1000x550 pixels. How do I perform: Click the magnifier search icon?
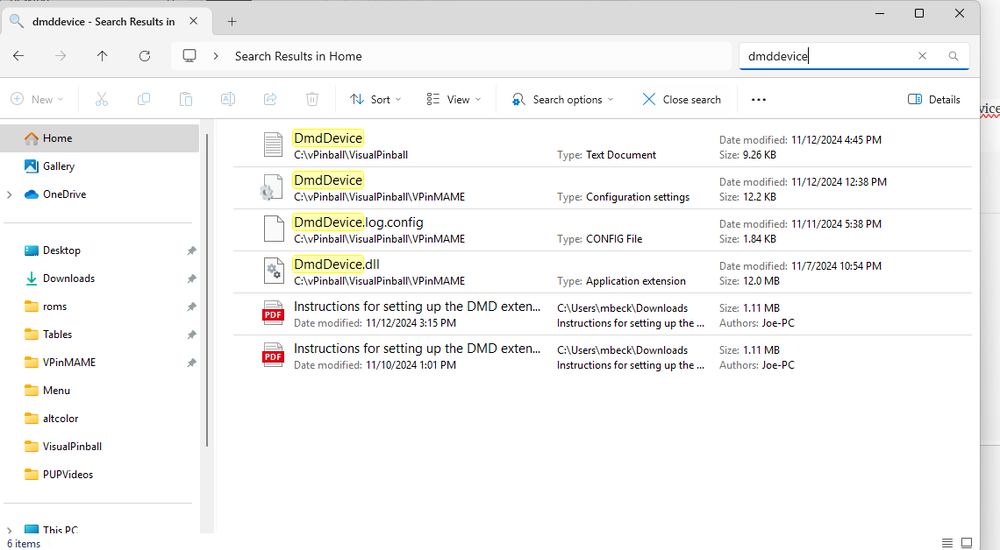(953, 56)
